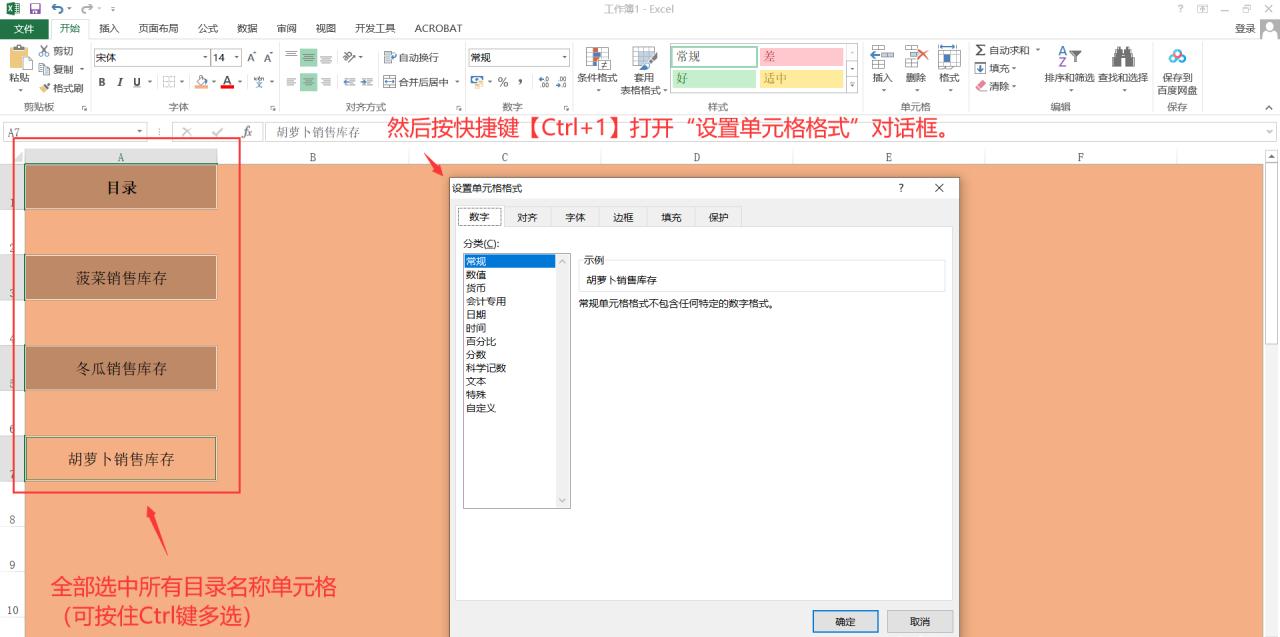Select the 菠菜销售库存 cell
Screen dimensions: 1280x637
[x=121, y=278]
